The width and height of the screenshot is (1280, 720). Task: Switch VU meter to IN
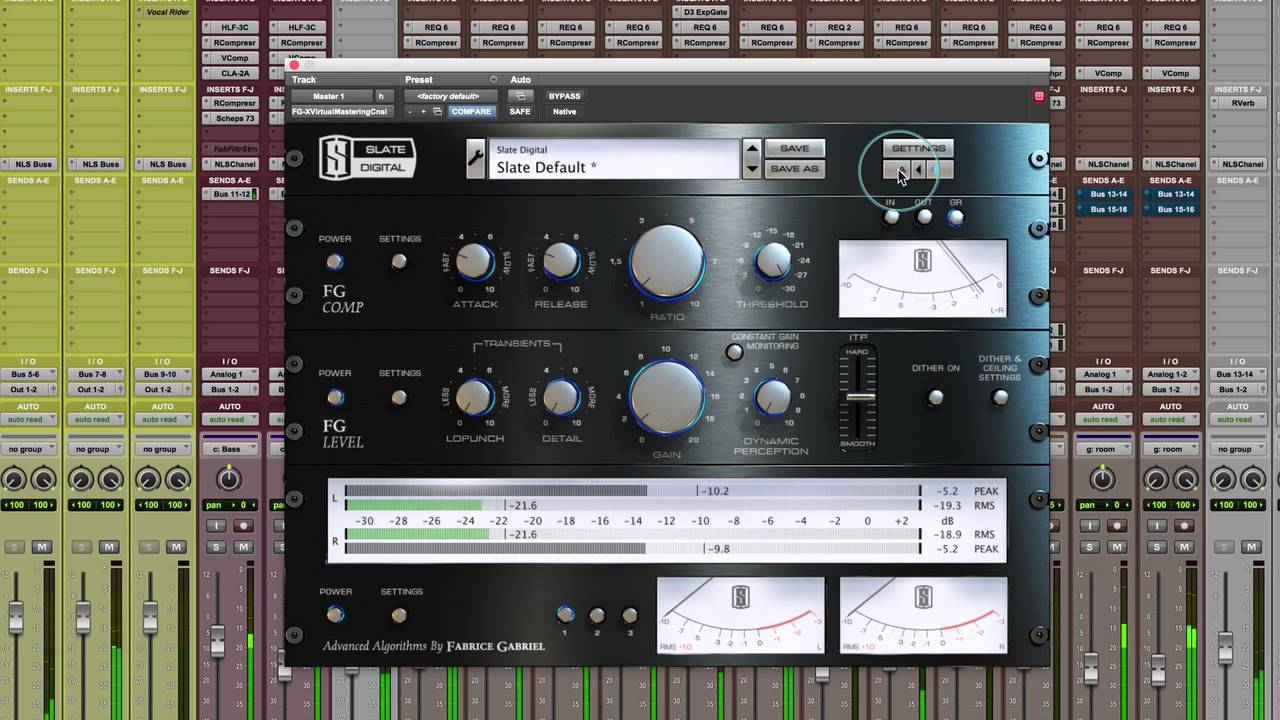(x=891, y=217)
